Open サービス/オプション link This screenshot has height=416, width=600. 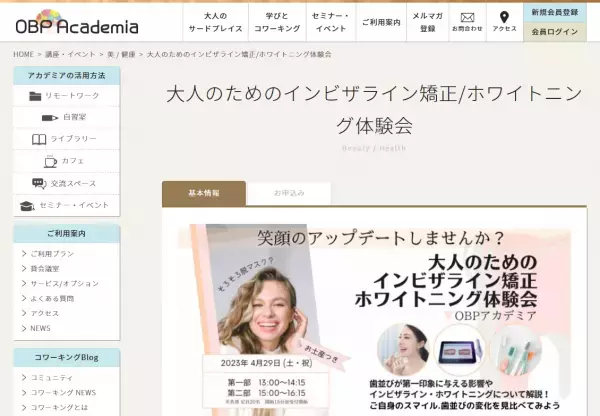tap(65, 284)
